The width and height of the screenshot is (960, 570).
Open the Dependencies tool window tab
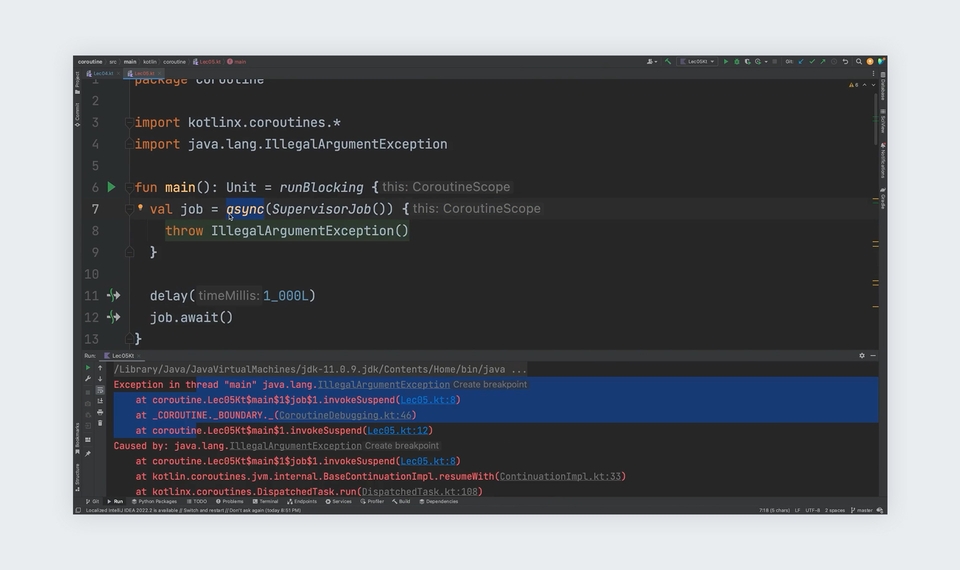click(x=438, y=501)
